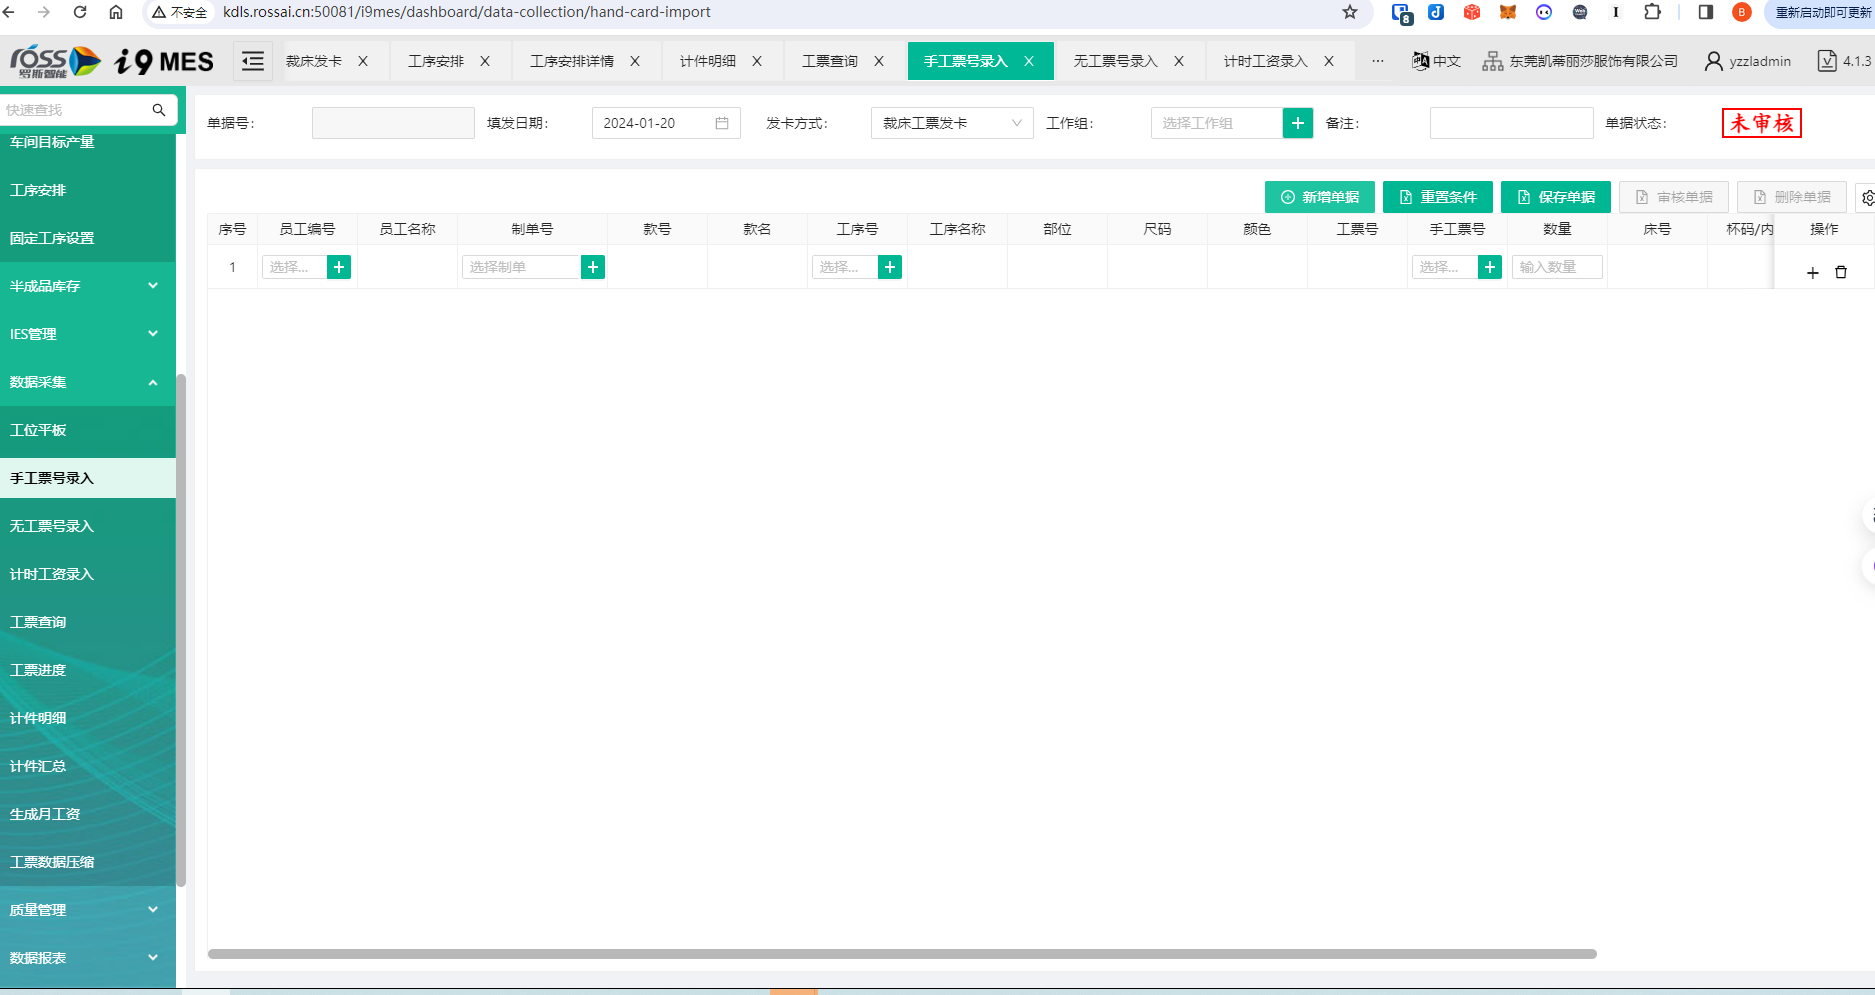The width and height of the screenshot is (1875, 995).
Task: Focus the 备注 input field
Action: tap(1511, 123)
